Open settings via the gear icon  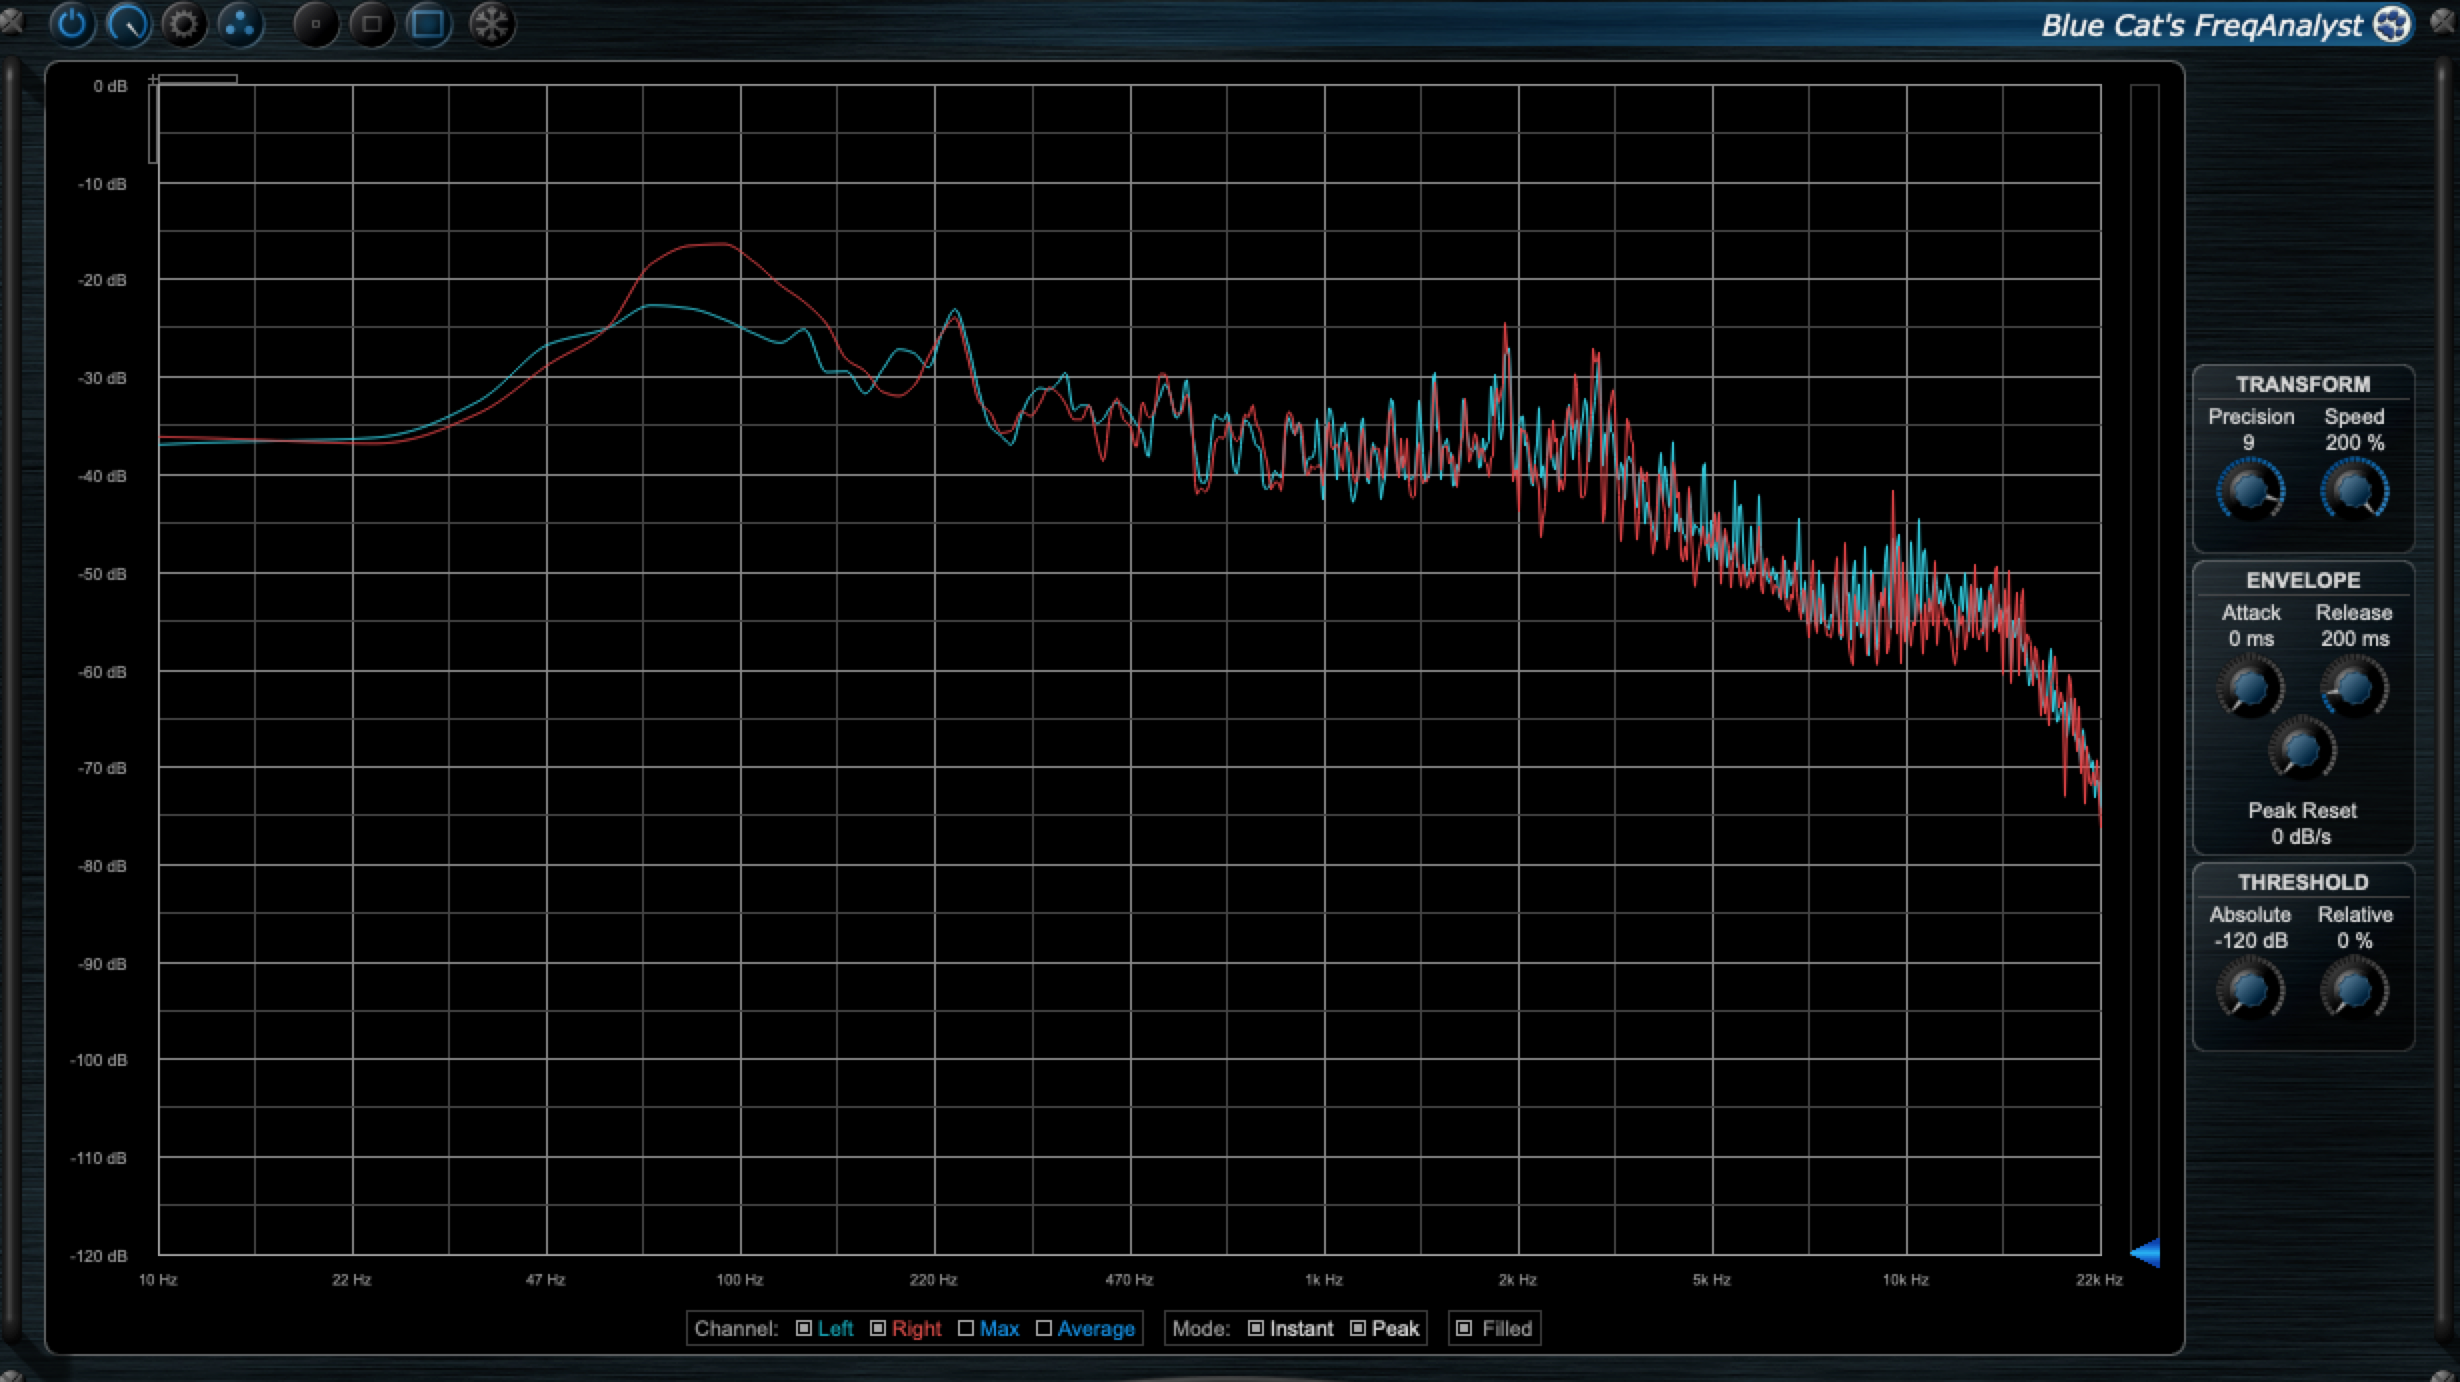(184, 24)
